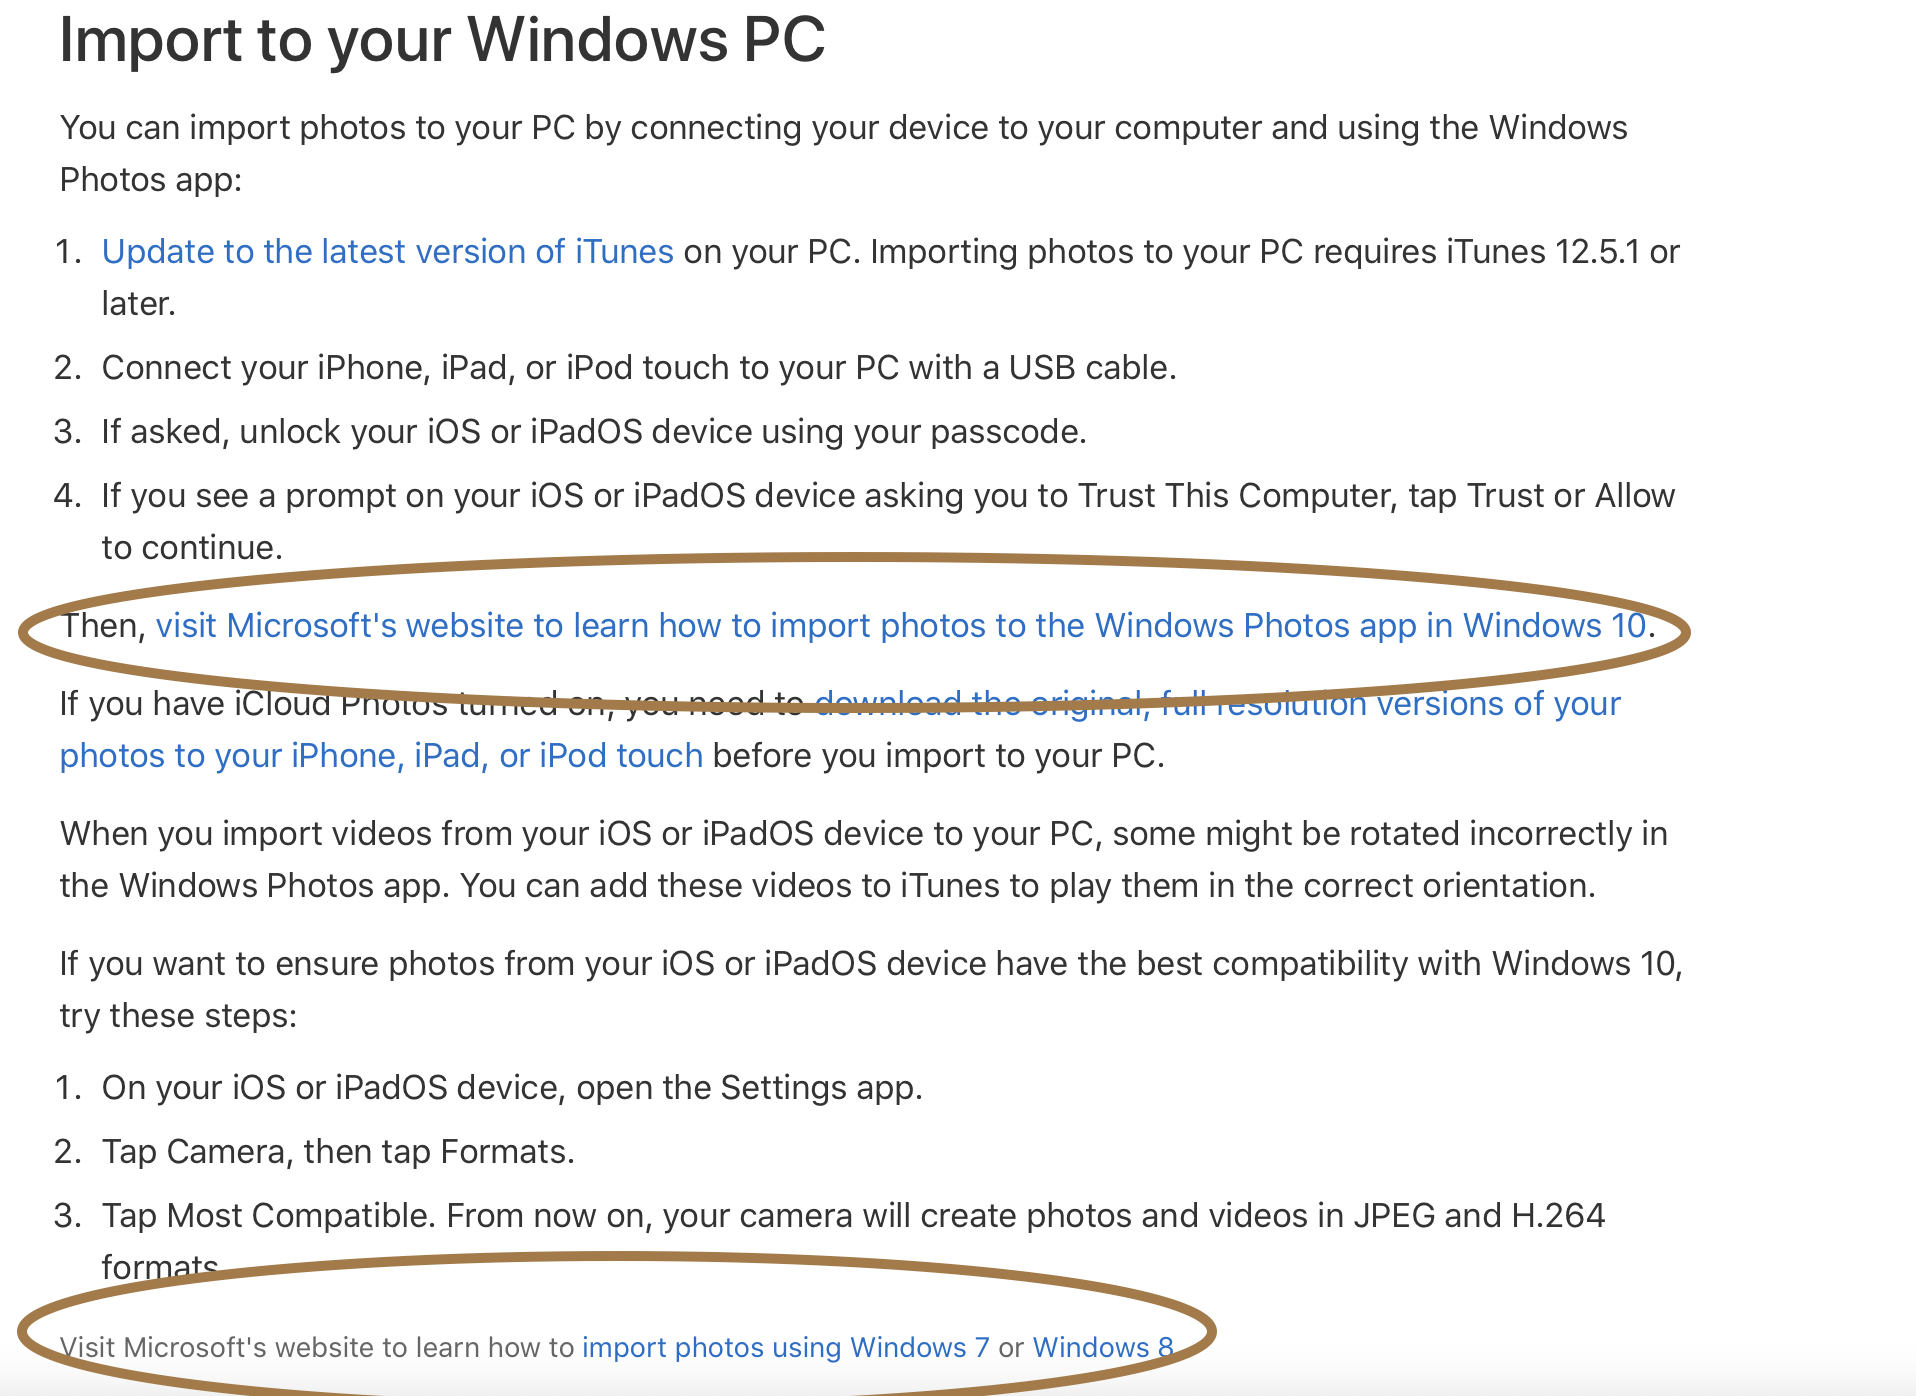Click the best compatibility with Windows 10 paragraph
This screenshot has height=1396, width=1916.
point(870,964)
